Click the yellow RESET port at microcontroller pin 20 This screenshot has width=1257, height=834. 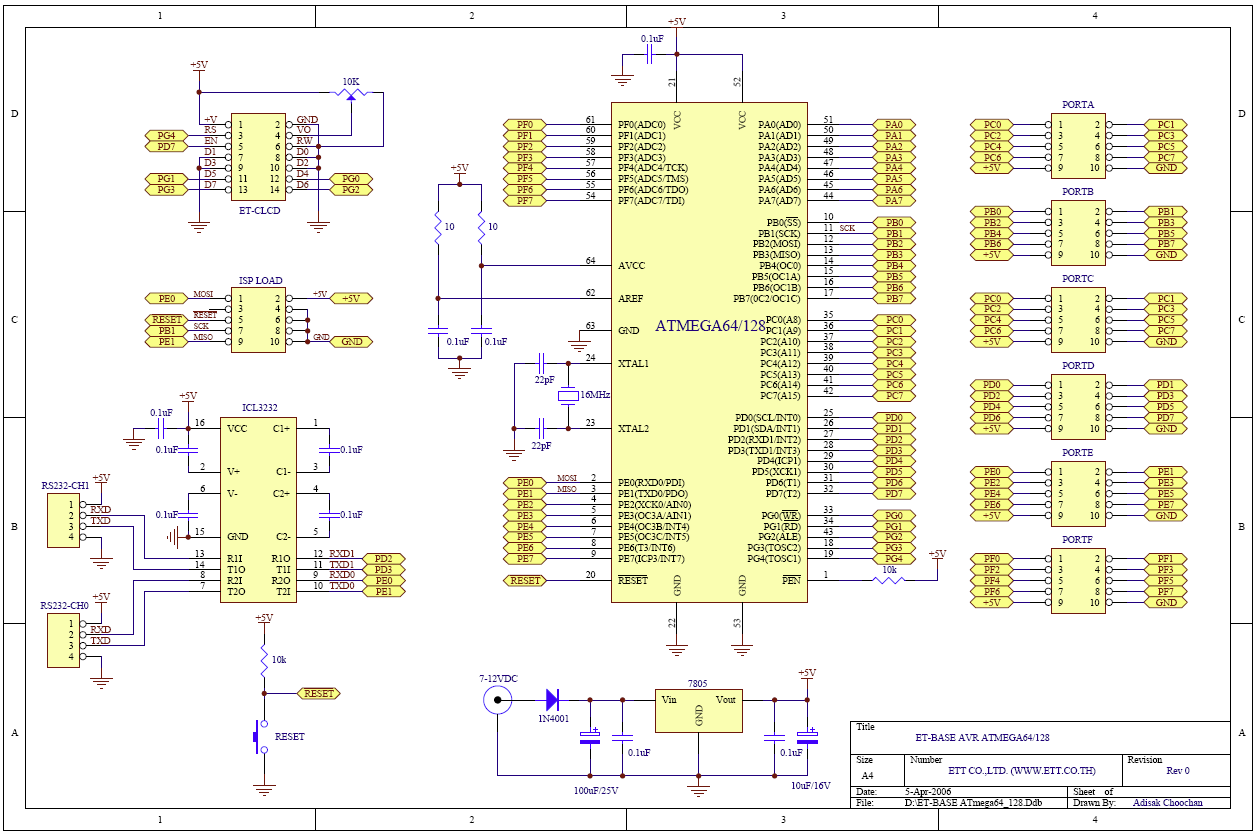525,580
